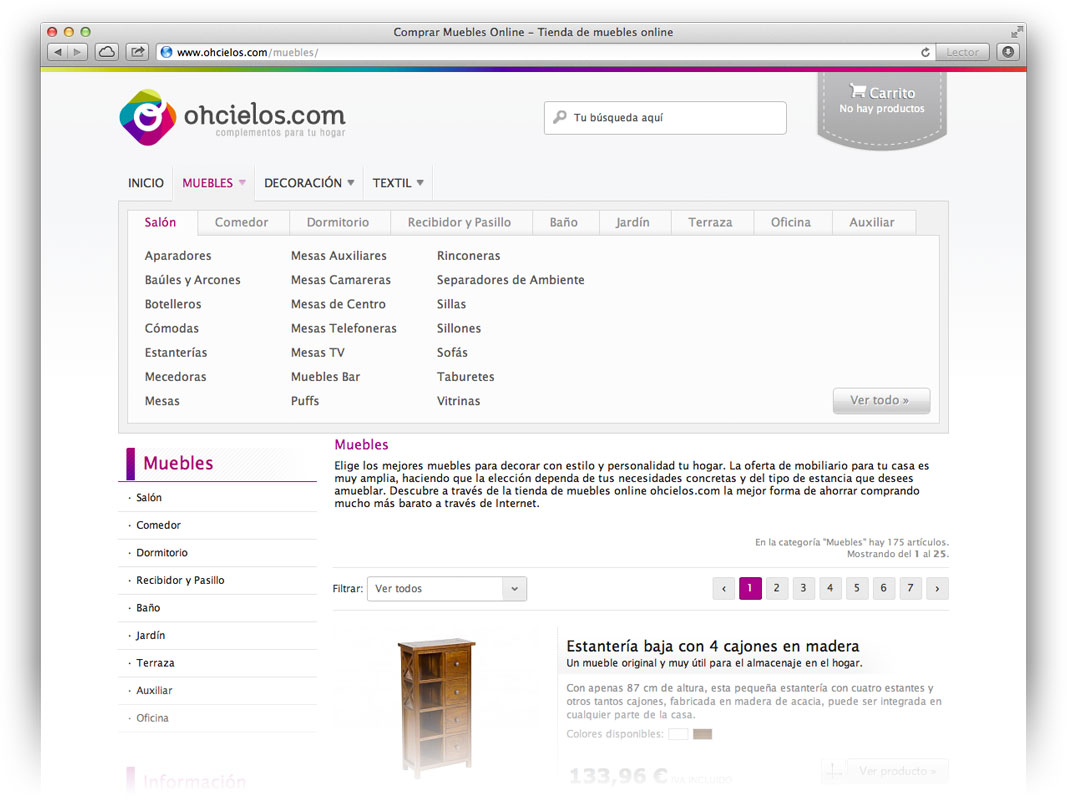Open the Taburetes link
This screenshot has height=800, width=1067.
[x=465, y=377]
